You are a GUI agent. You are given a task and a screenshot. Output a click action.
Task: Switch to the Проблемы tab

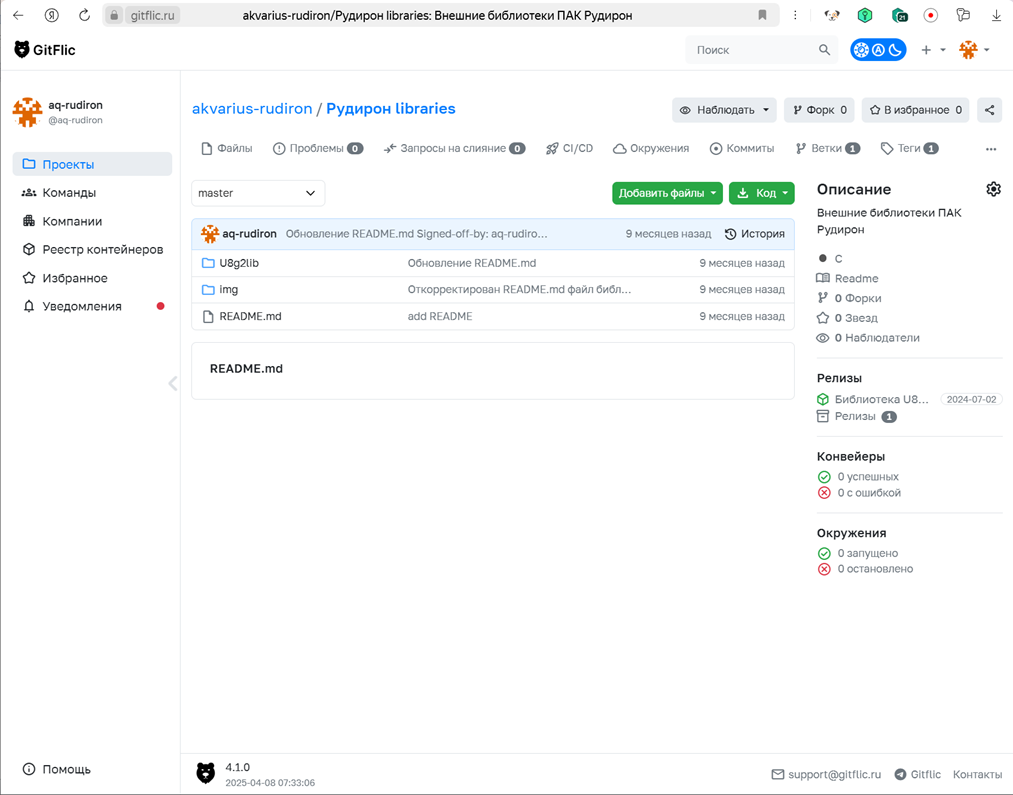pyautogui.click(x=318, y=149)
